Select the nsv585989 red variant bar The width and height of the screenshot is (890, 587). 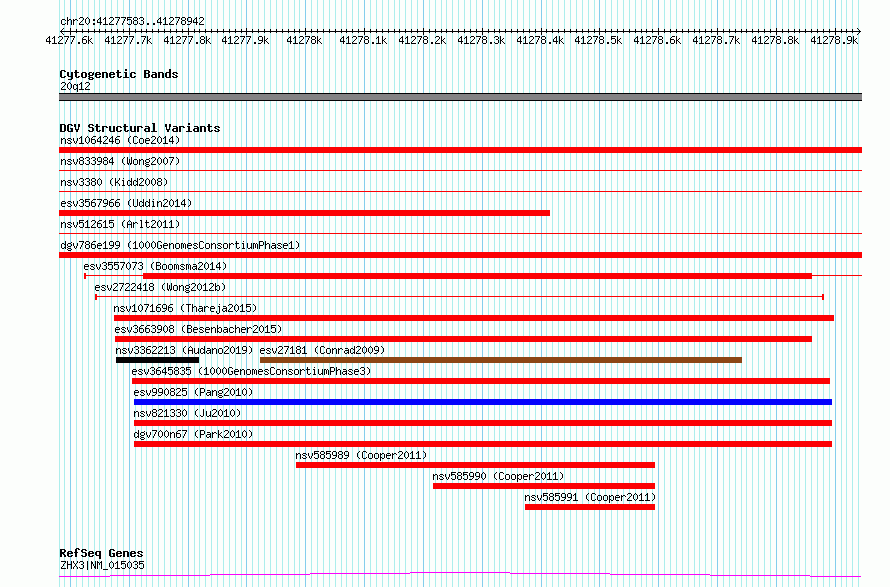(x=475, y=465)
